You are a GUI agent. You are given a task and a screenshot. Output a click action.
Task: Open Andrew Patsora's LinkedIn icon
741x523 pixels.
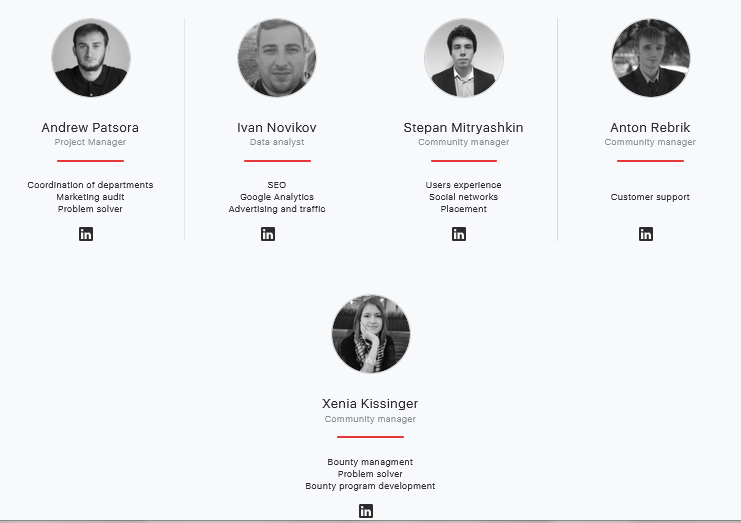[x=86, y=234]
